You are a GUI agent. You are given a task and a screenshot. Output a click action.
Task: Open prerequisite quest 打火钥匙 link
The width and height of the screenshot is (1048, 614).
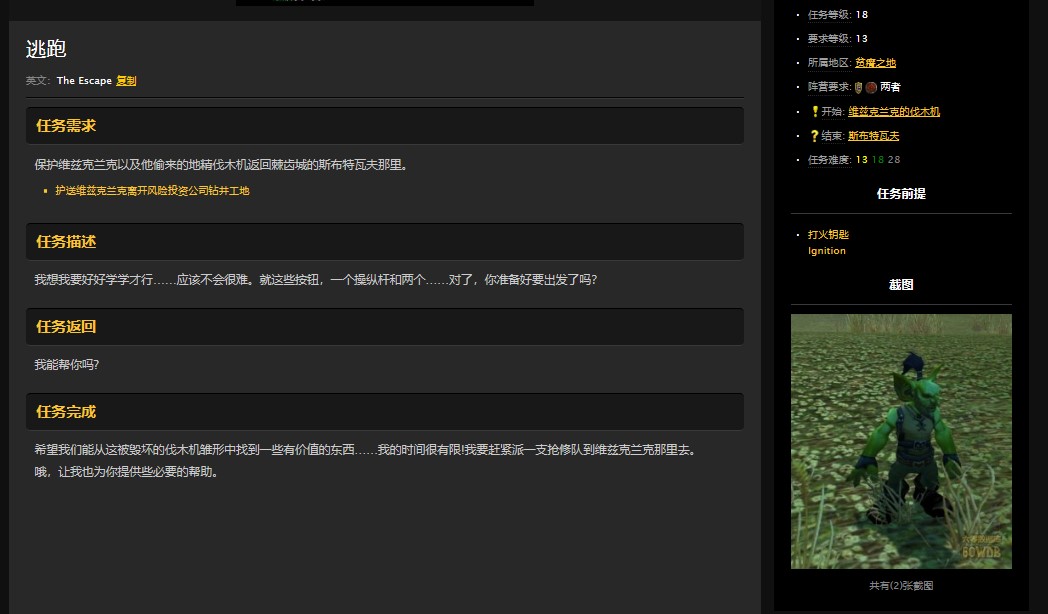(828, 235)
